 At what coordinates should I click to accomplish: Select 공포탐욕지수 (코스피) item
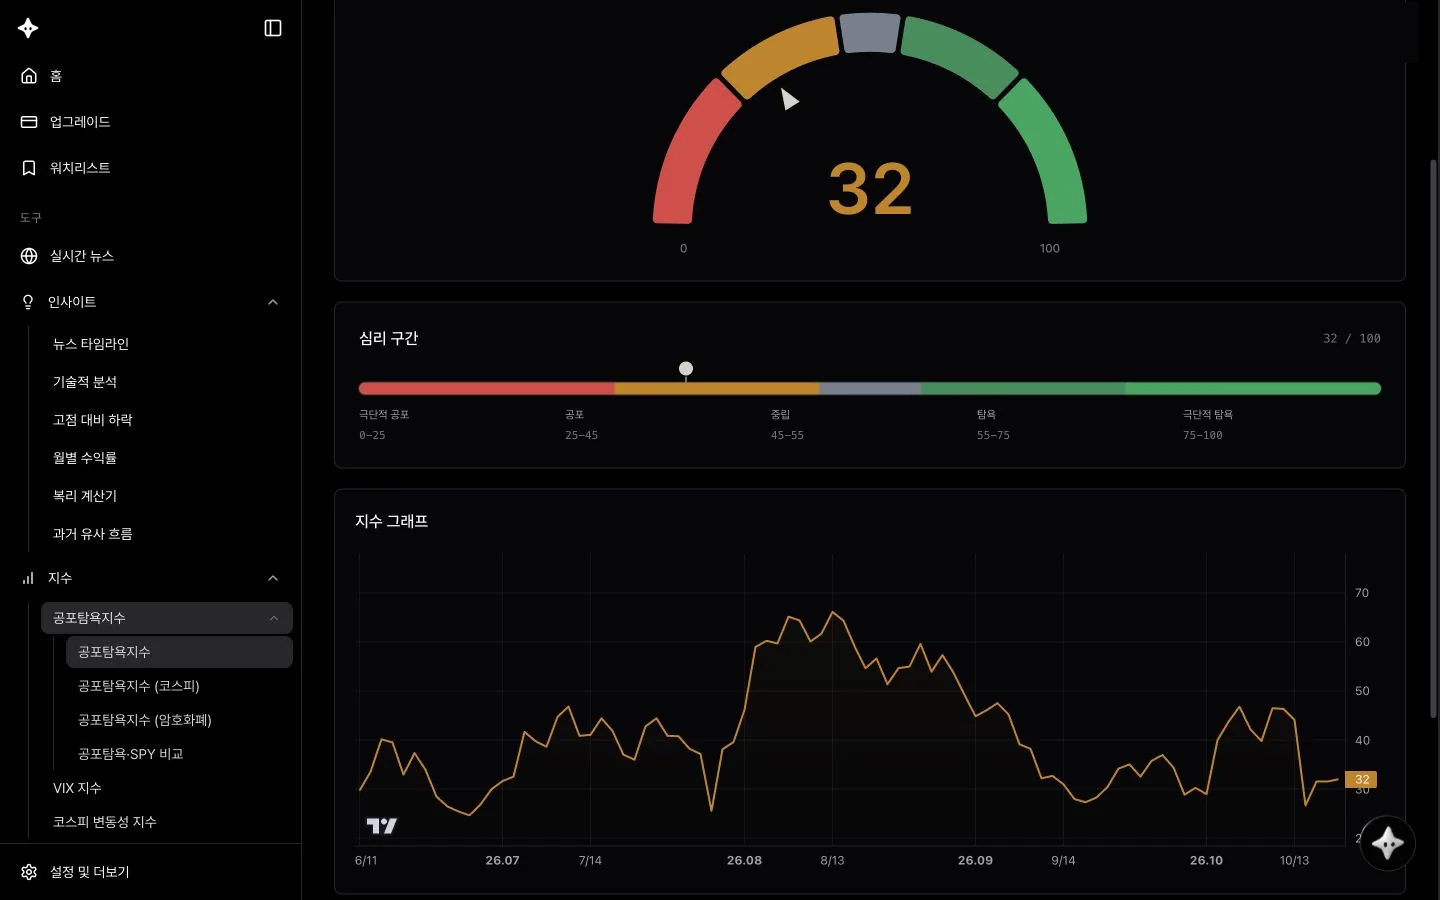(x=139, y=686)
